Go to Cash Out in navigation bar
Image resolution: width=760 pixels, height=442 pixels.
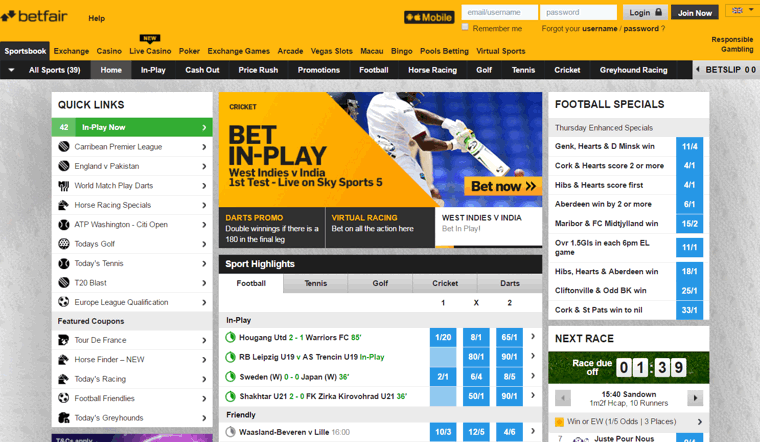(x=202, y=70)
